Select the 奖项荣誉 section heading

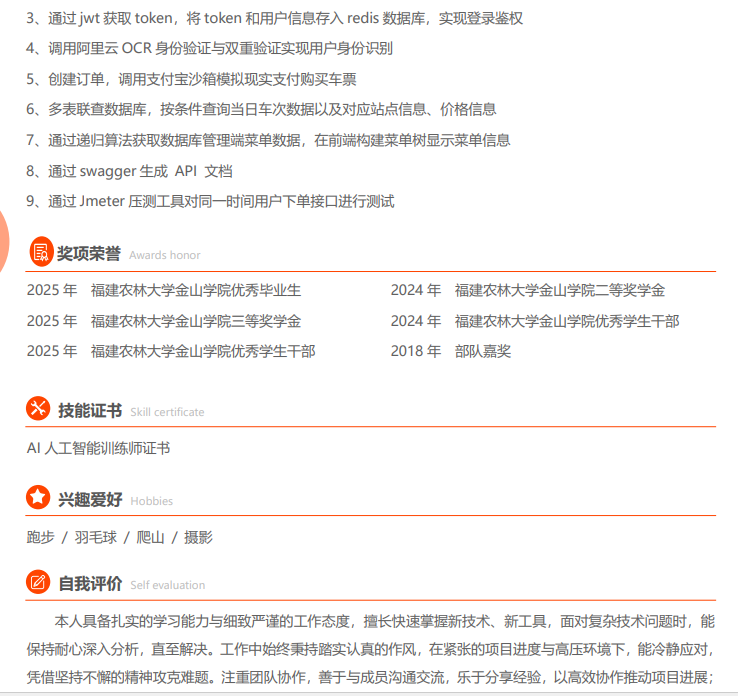pos(89,254)
